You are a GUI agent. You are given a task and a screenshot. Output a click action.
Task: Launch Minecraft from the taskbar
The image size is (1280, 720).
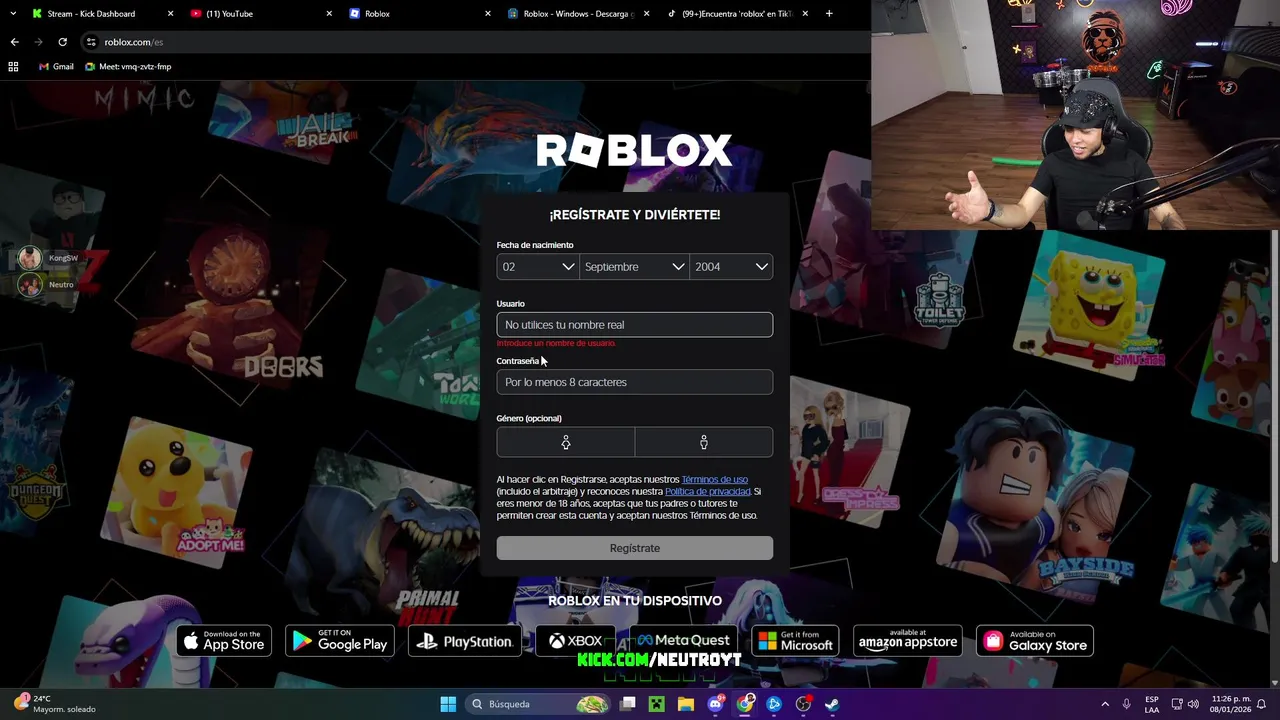point(657,704)
